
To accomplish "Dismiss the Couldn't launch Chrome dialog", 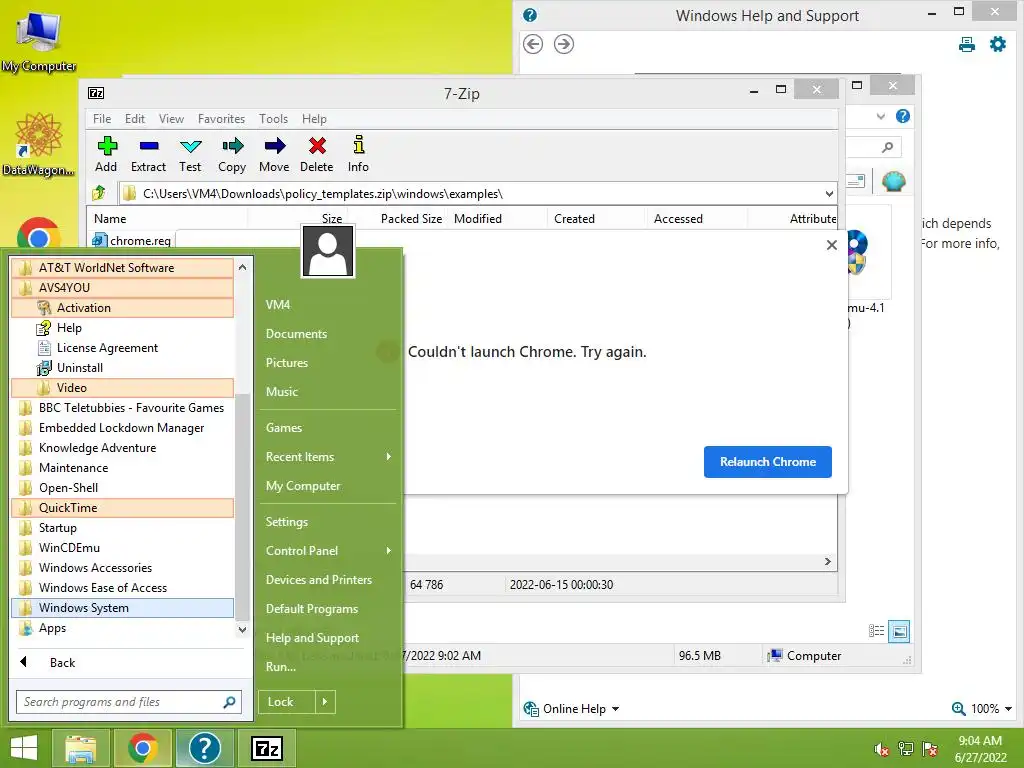I will click(x=831, y=245).
